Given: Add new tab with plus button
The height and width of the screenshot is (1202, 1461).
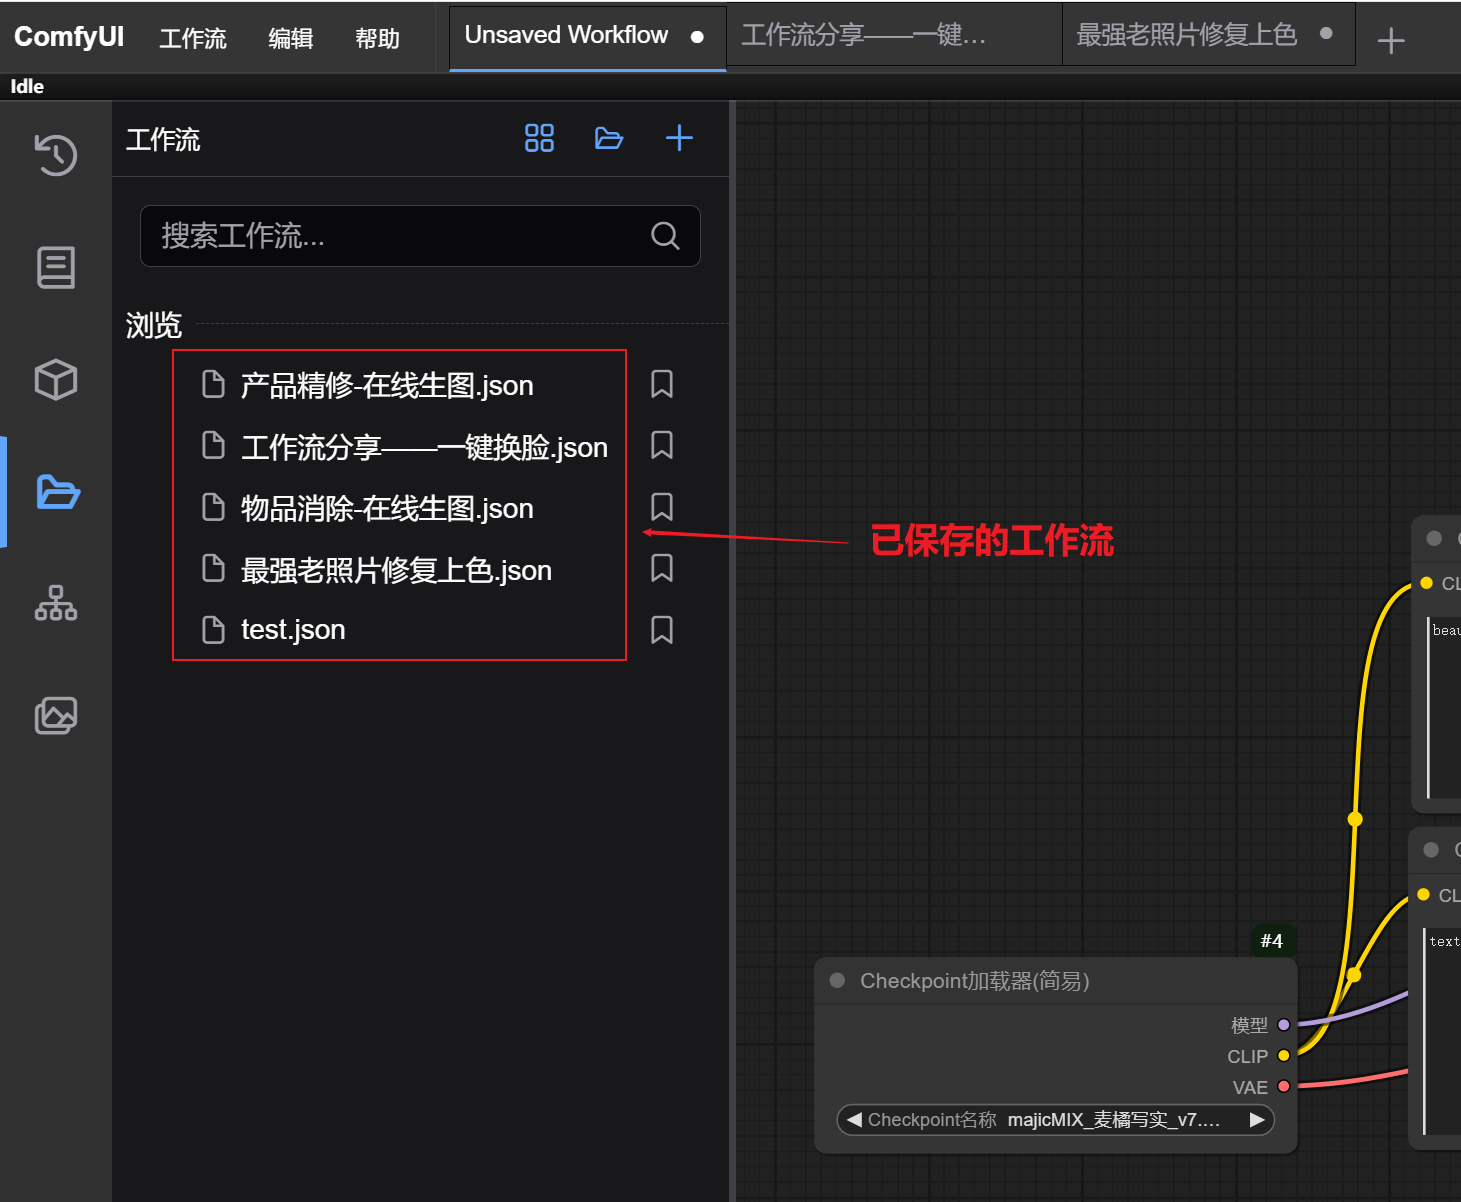Looking at the screenshot, I should pos(1390,41).
